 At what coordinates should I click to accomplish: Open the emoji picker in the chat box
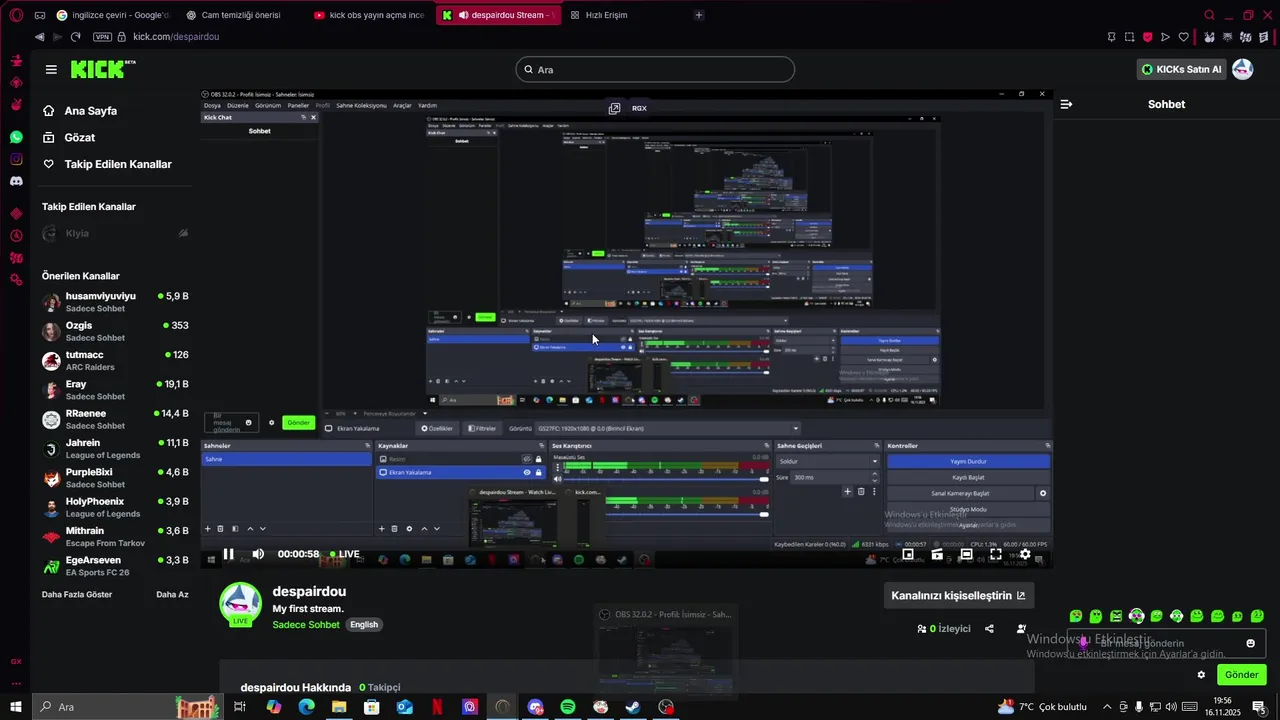(1250, 643)
